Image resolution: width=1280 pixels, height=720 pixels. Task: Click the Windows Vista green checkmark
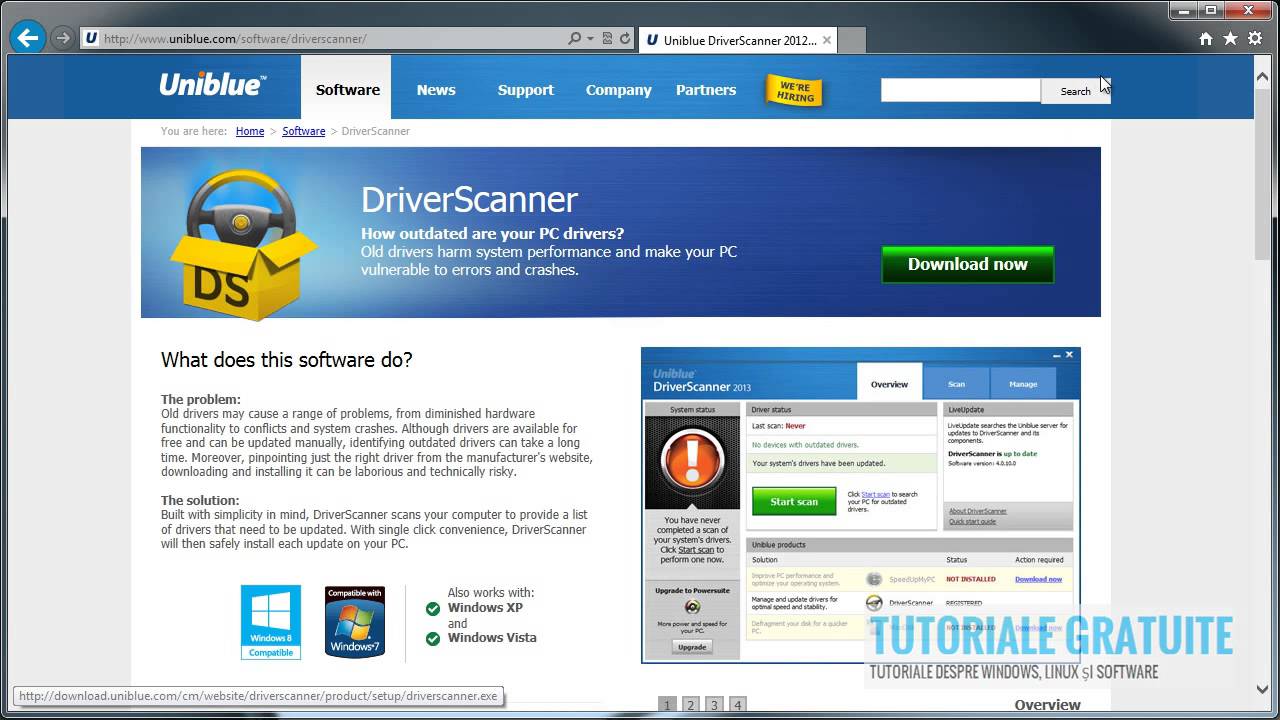[433, 638]
